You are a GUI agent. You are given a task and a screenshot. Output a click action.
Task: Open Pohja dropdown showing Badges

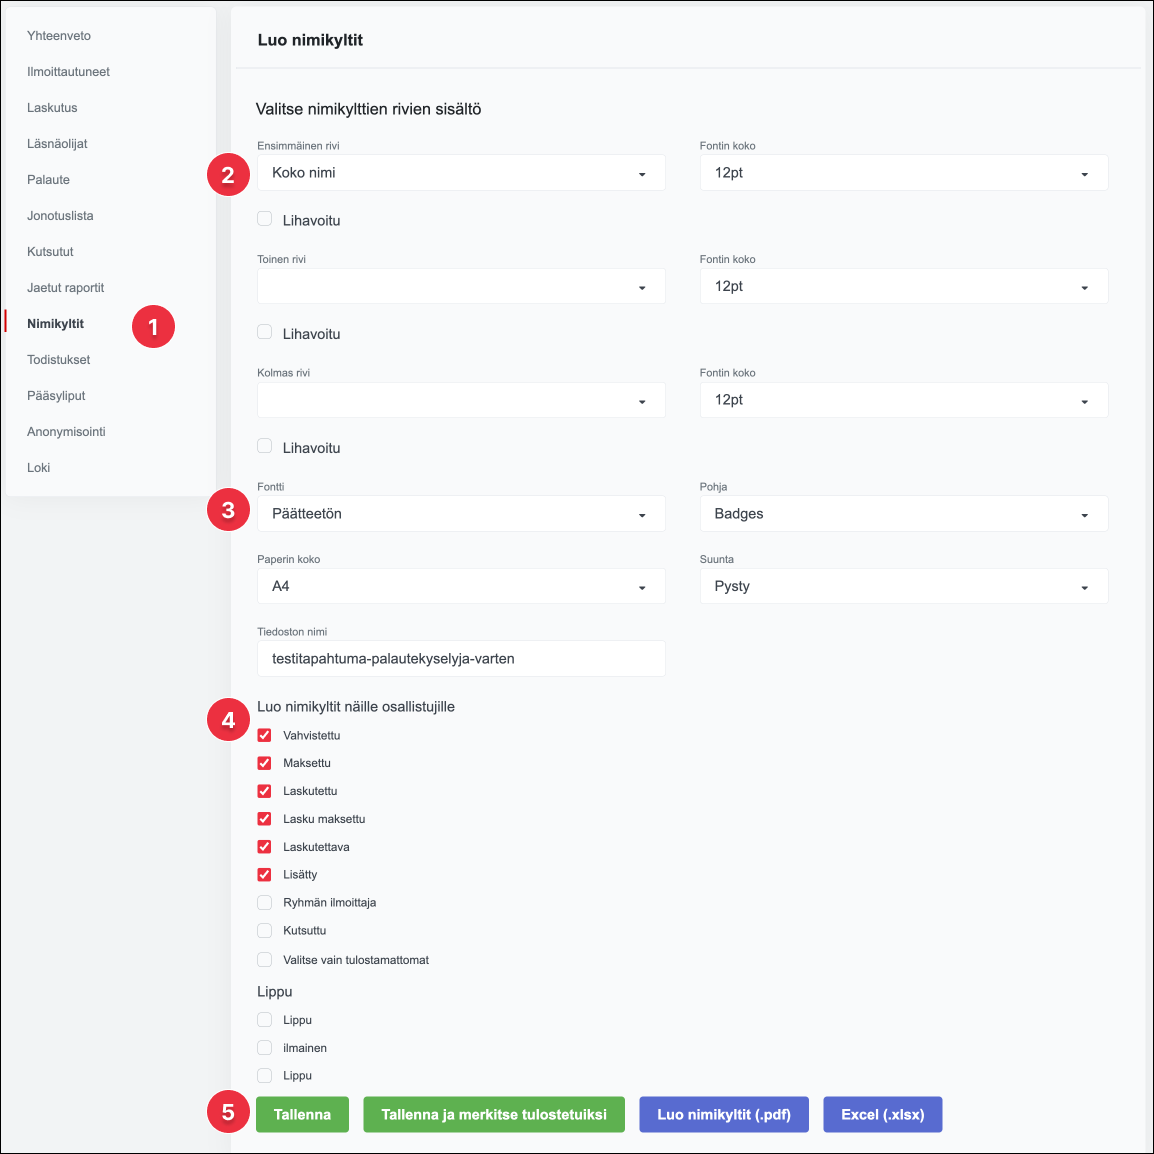pos(904,514)
